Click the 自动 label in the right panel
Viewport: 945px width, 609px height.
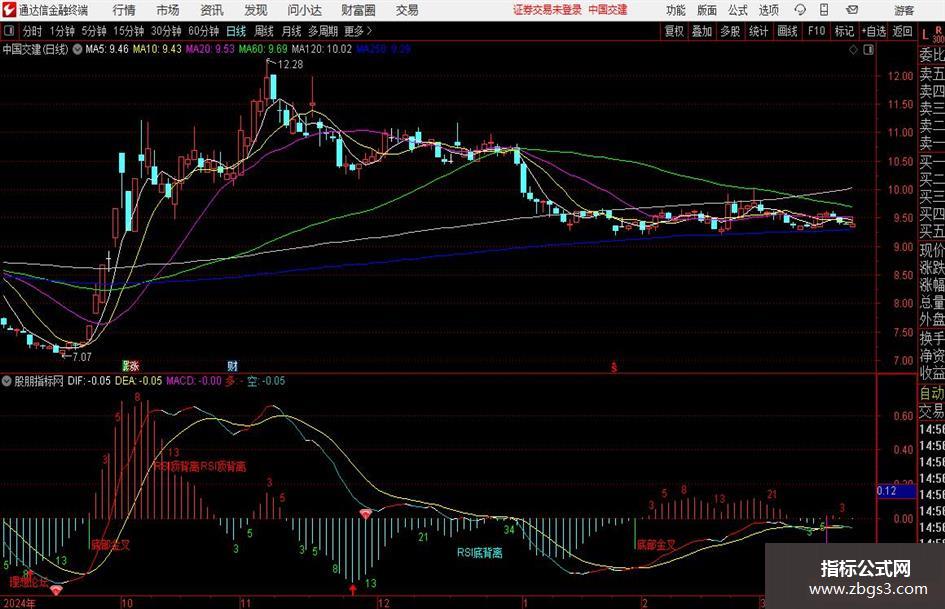pyautogui.click(x=932, y=393)
